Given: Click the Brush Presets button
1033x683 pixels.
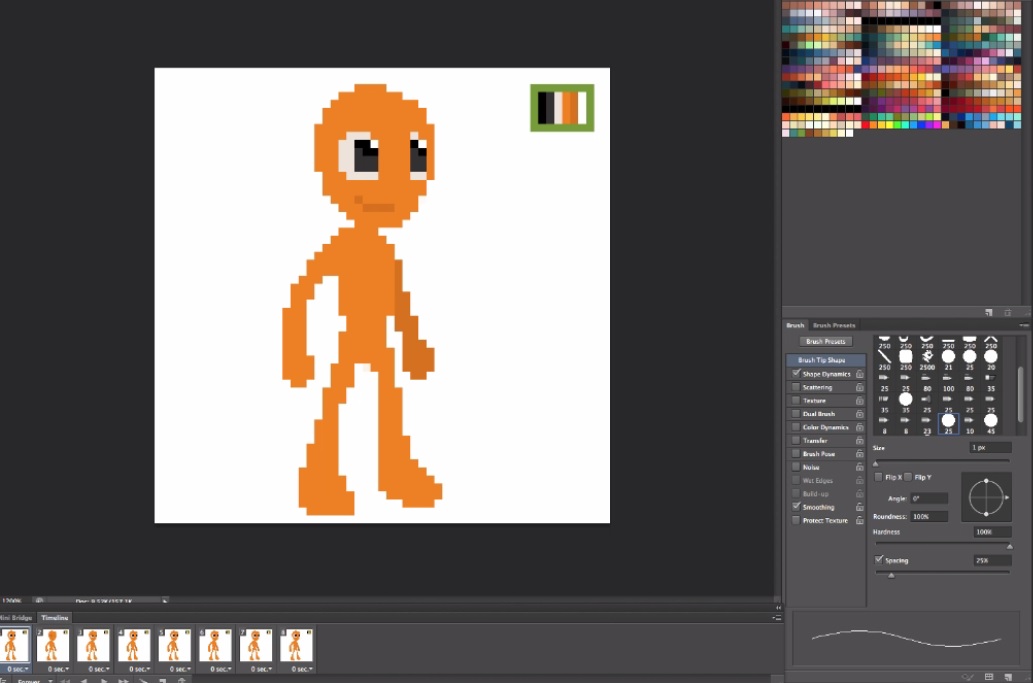Looking at the screenshot, I should pyautogui.click(x=825, y=341).
